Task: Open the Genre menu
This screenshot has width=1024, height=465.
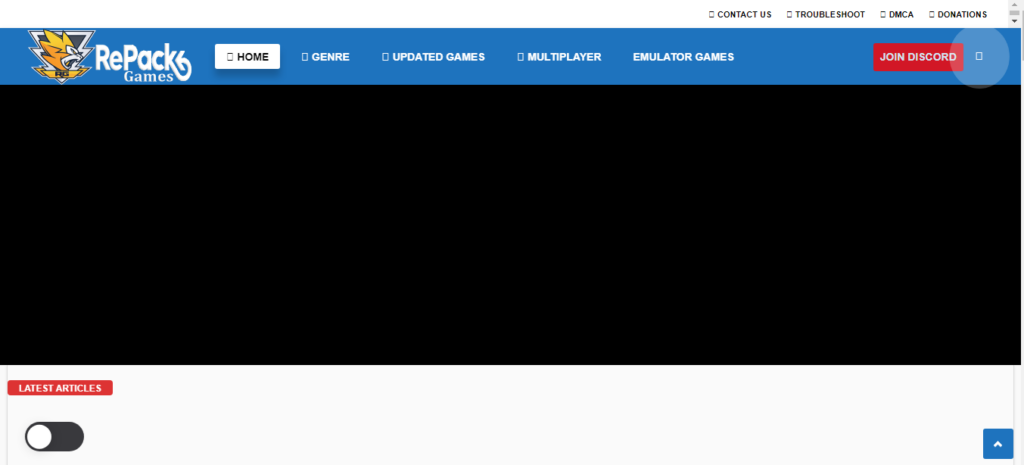Action: click(325, 57)
